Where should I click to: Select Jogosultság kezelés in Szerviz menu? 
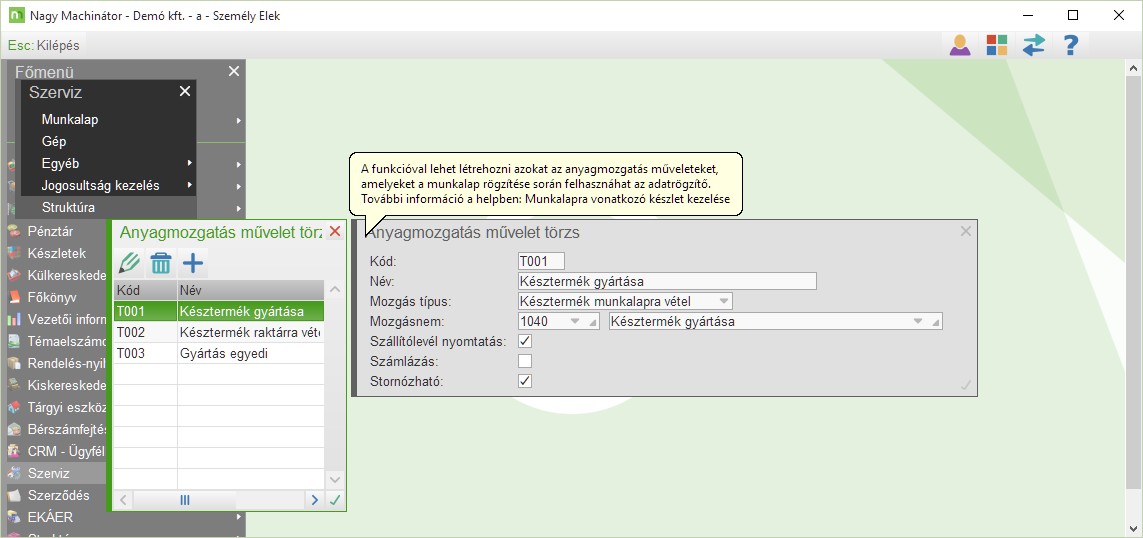click(101, 185)
